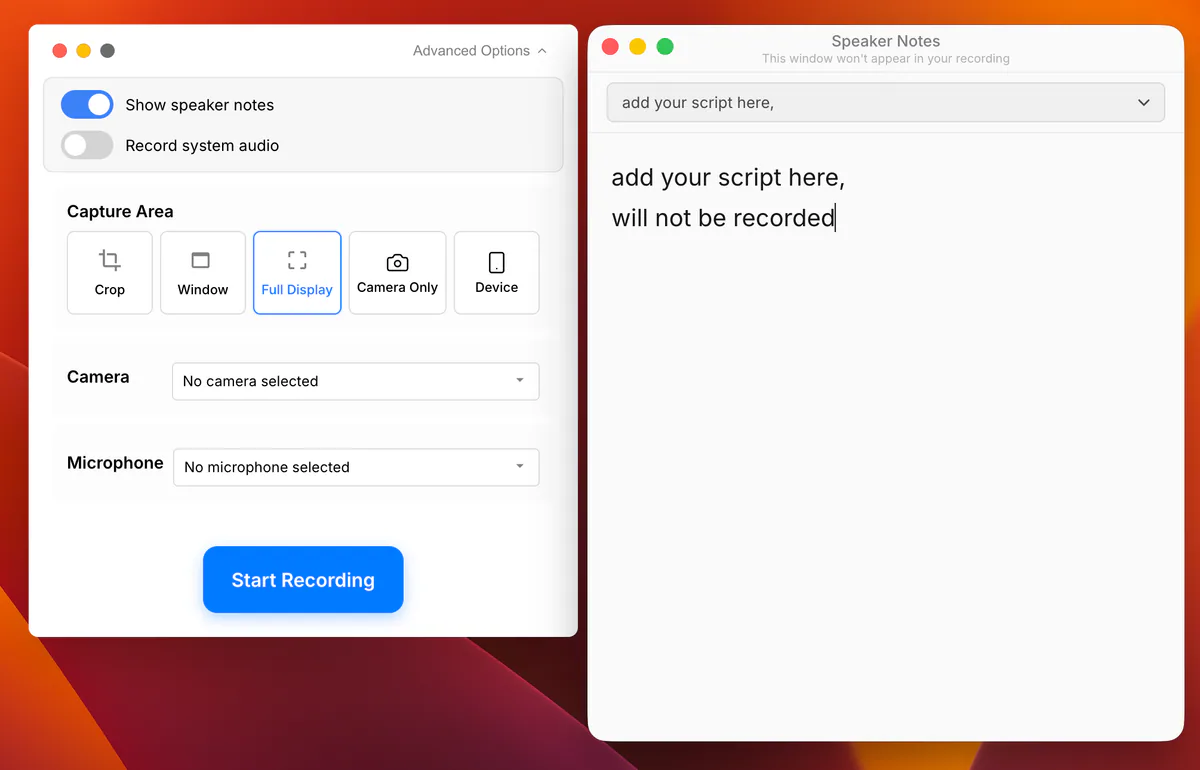Enable Record system audio switch
Viewport: 1200px width, 770px height.
point(87,146)
